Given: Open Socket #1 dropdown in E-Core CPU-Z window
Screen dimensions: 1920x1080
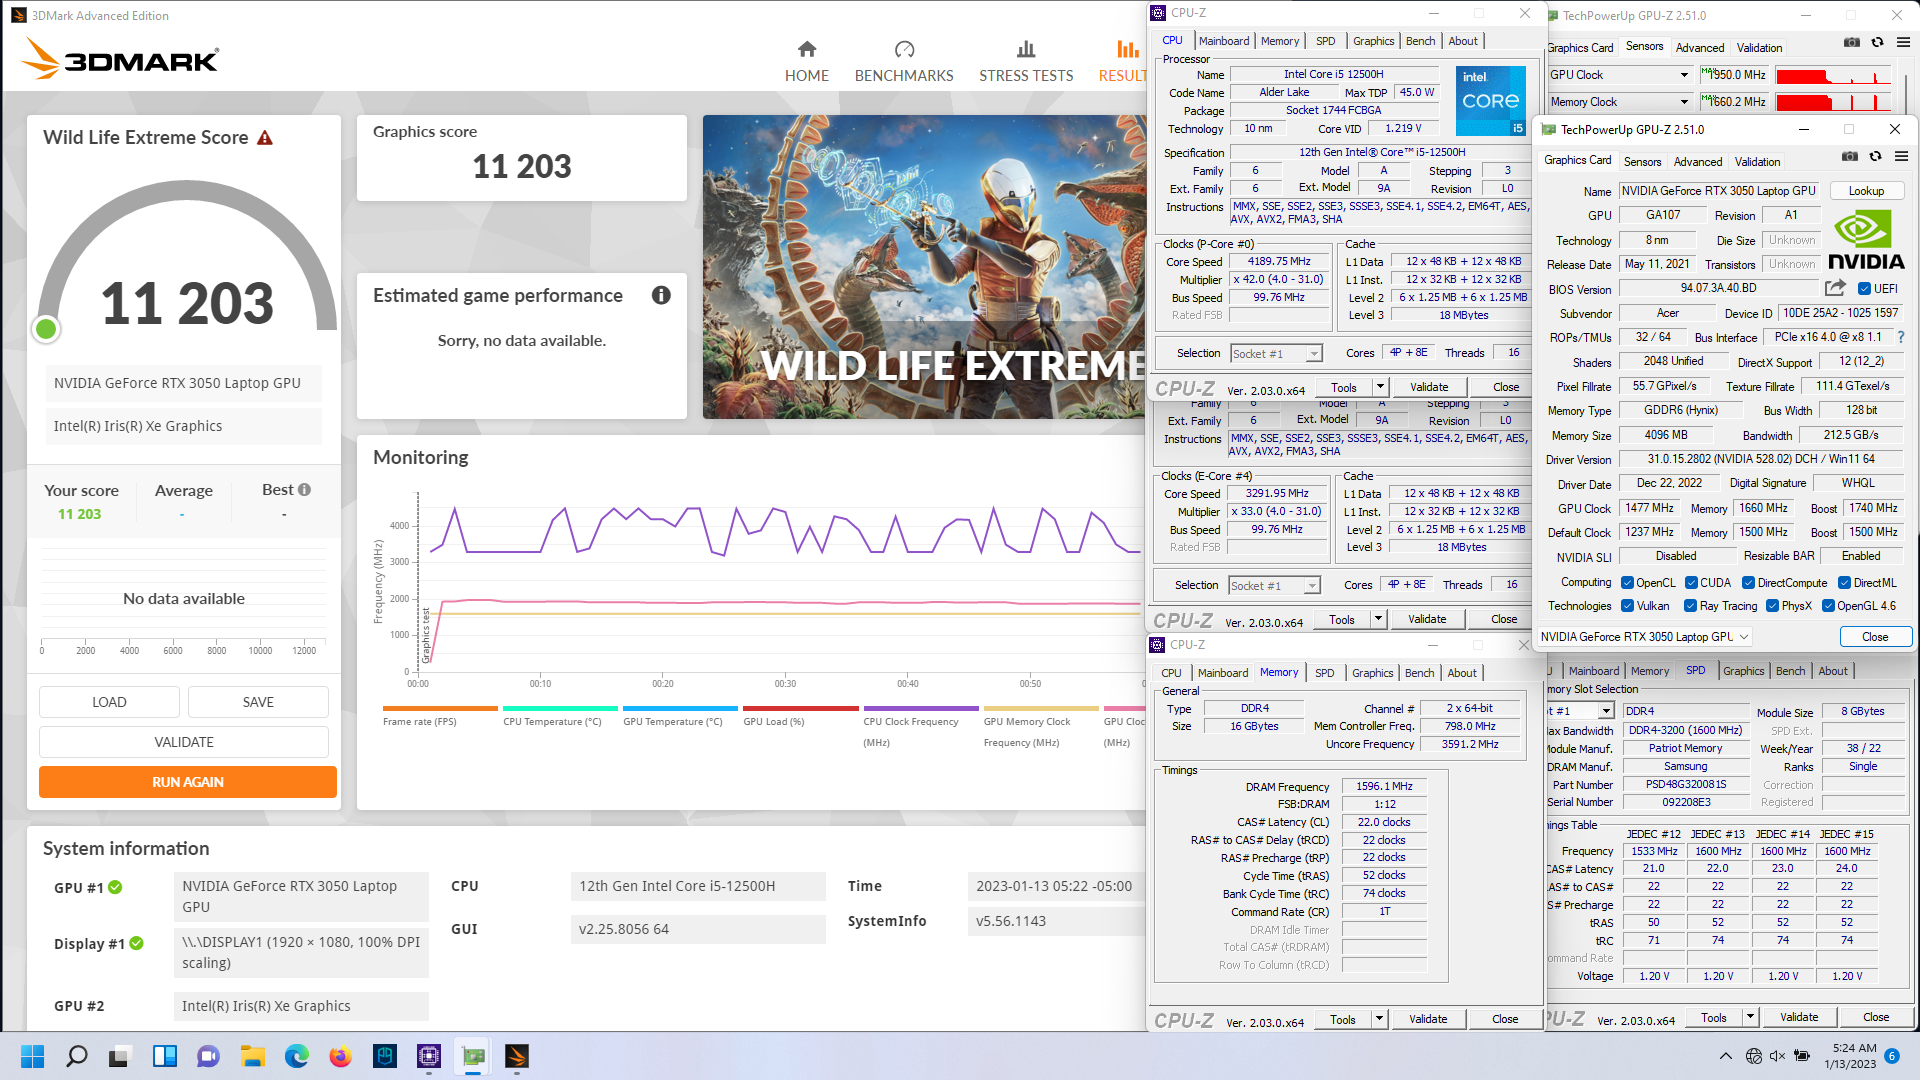Looking at the screenshot, I should tap(1312, 586).
